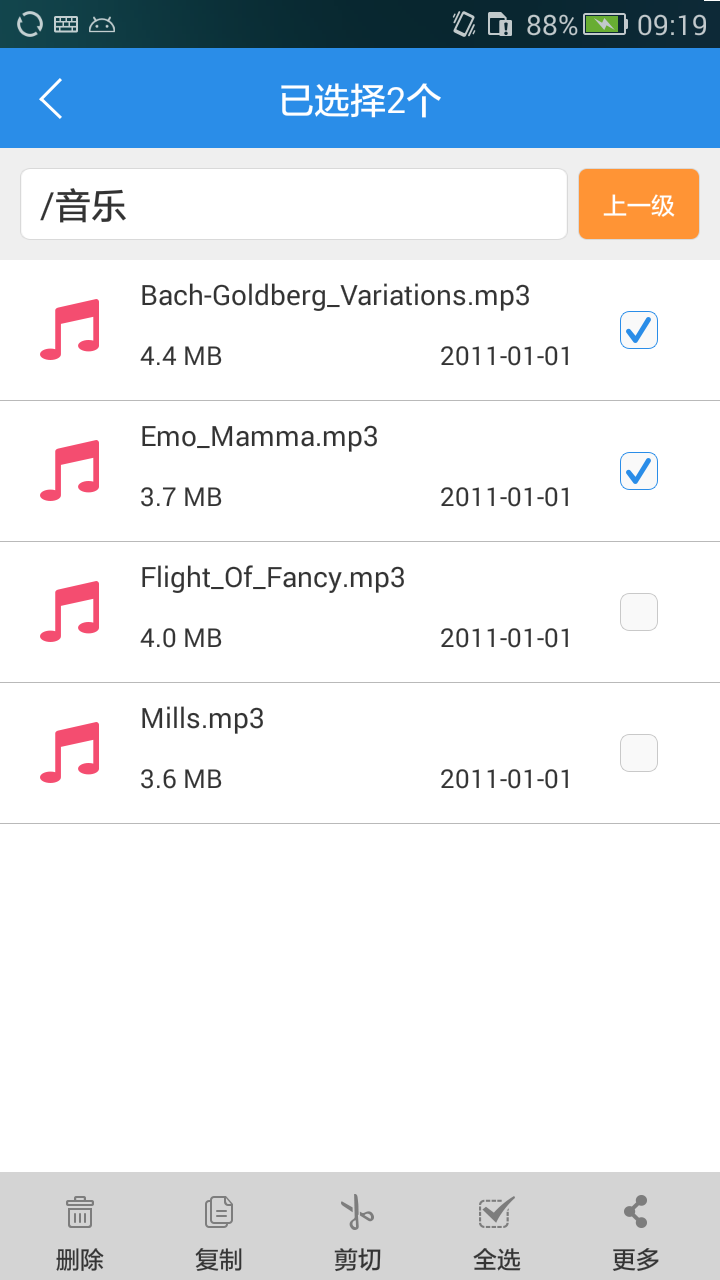The width and height of the screenshot is (720, 1280).
Task: Tap the Mills.mp3 file name
Action: tap(202, 719)
